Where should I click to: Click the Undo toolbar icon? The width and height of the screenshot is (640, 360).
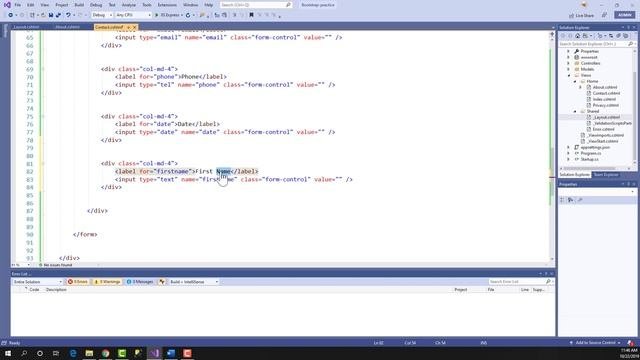coord(68,15)
